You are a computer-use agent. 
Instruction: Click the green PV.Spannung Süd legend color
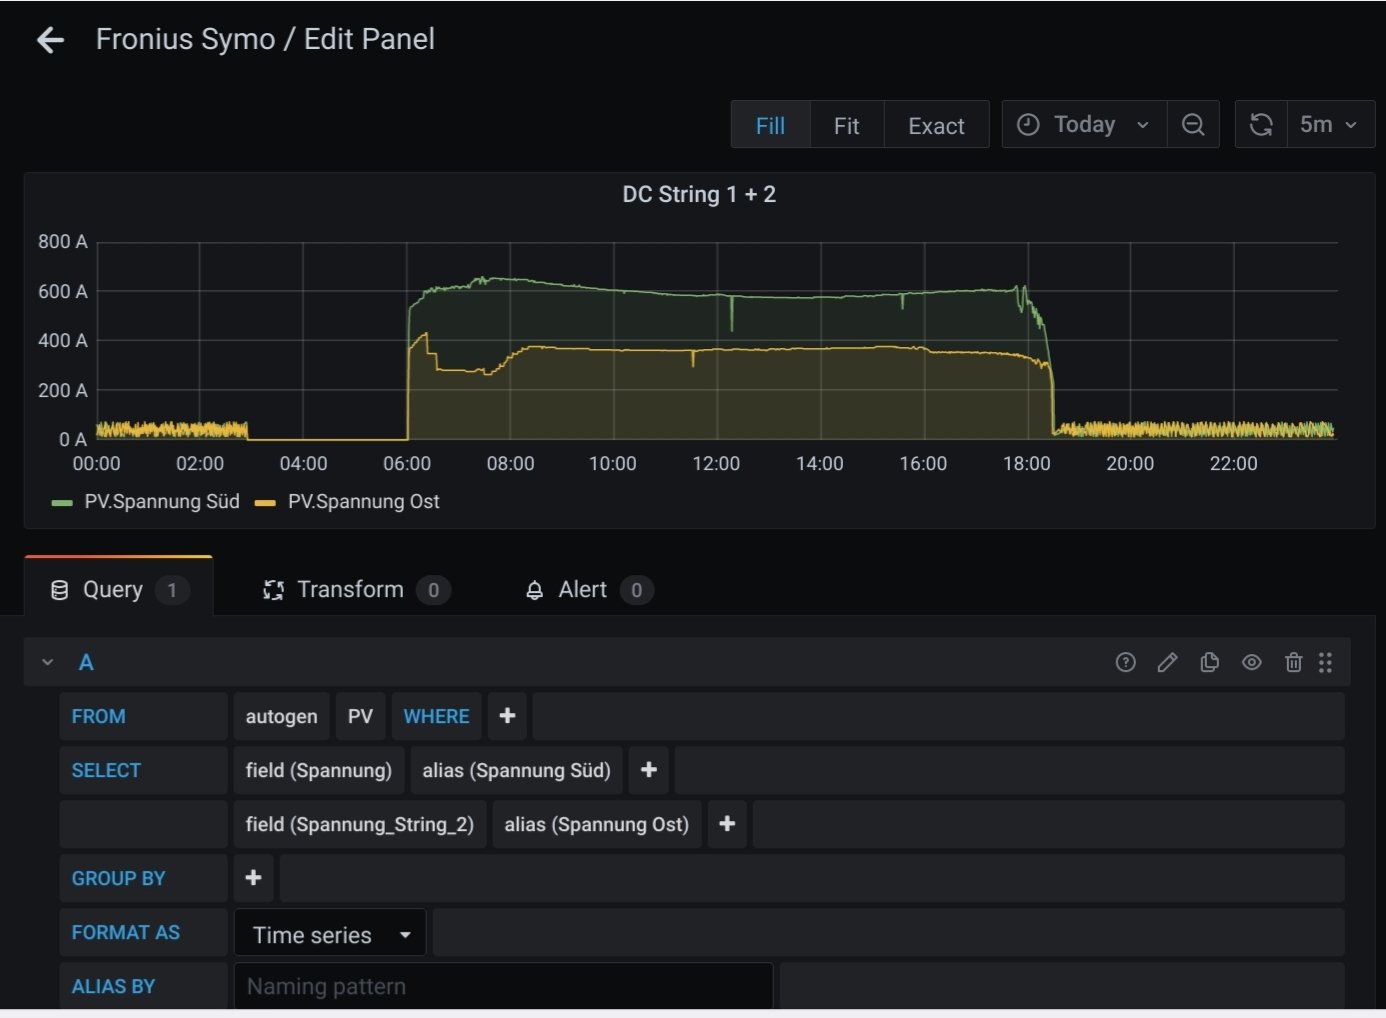(x=62, y=502)
